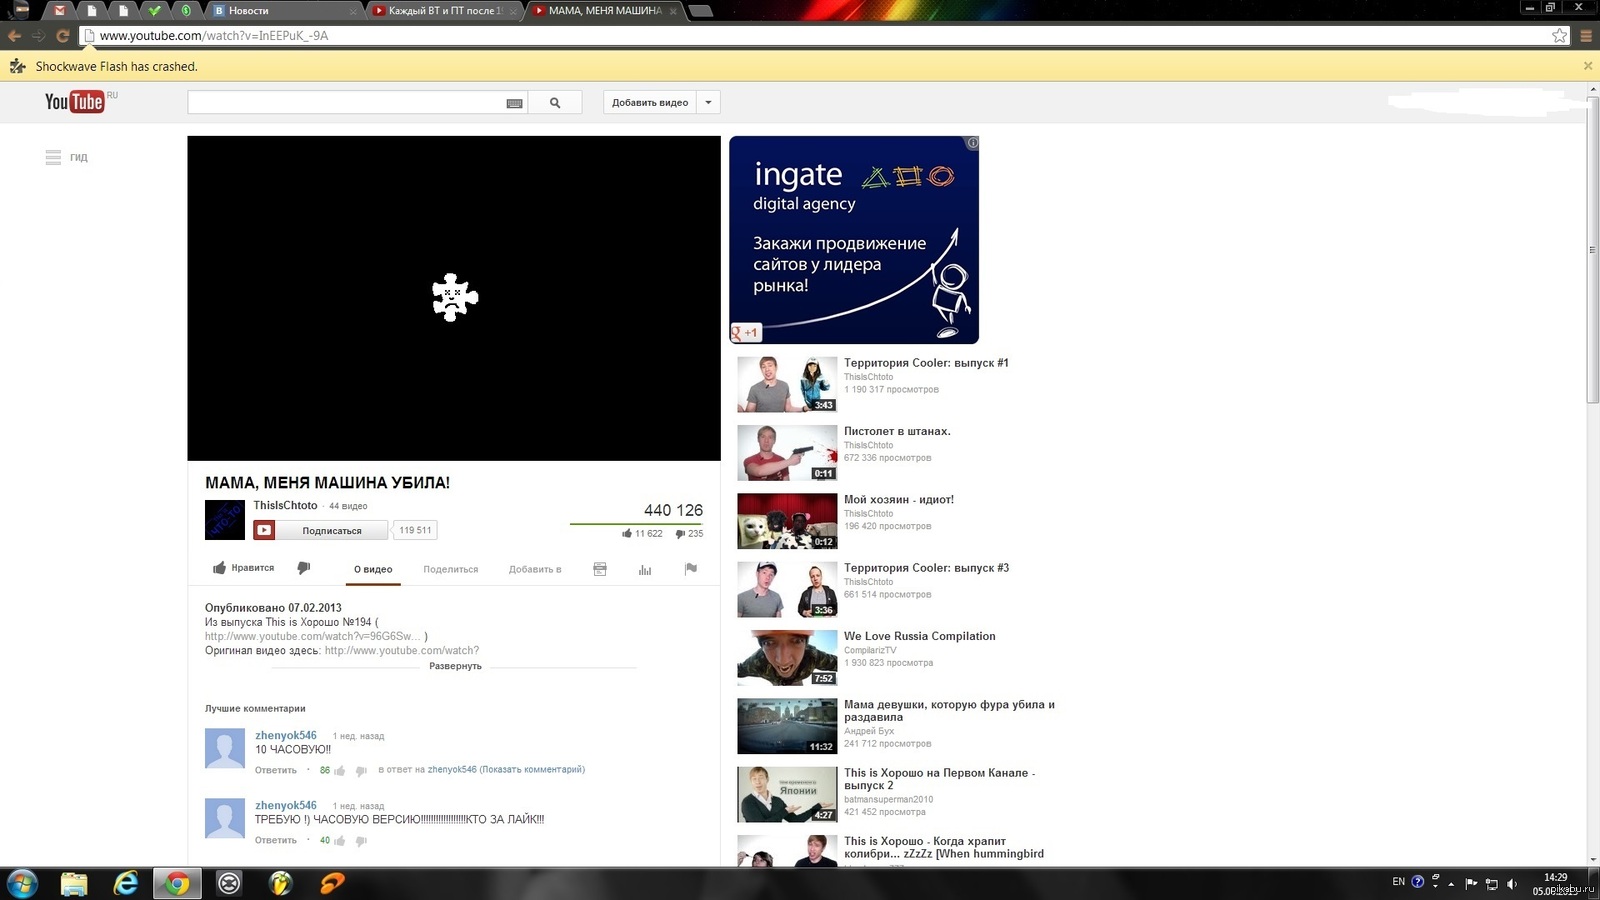Open Территория Cooler: выпуск #1 thumbnail
The image size is (1600, 900).
coord(787,384)
